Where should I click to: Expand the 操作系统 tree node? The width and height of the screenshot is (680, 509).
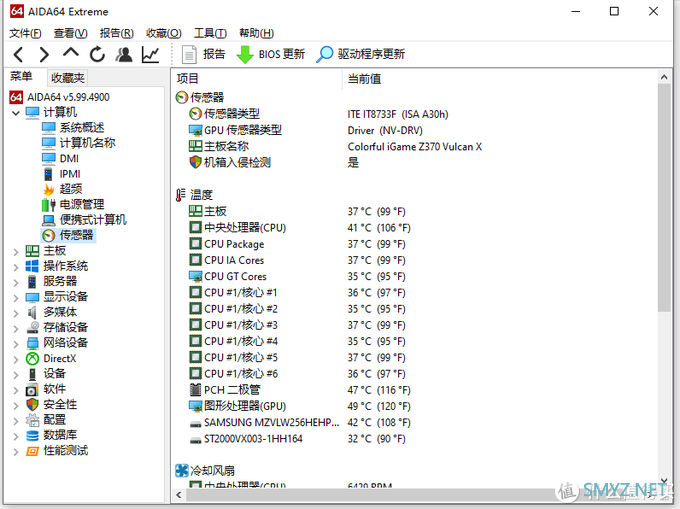tap(16, 268)
